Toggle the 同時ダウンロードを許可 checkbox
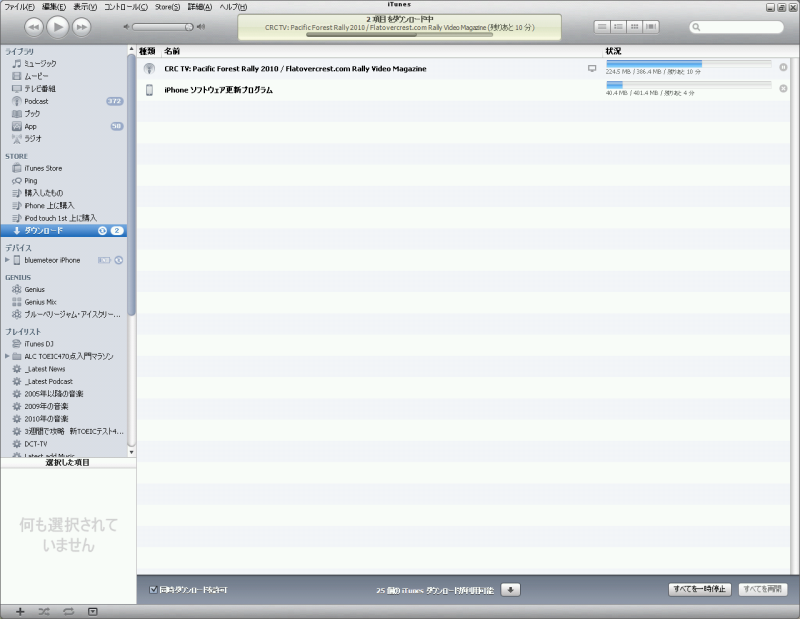The image size is (800, 619). click(153, 590)
